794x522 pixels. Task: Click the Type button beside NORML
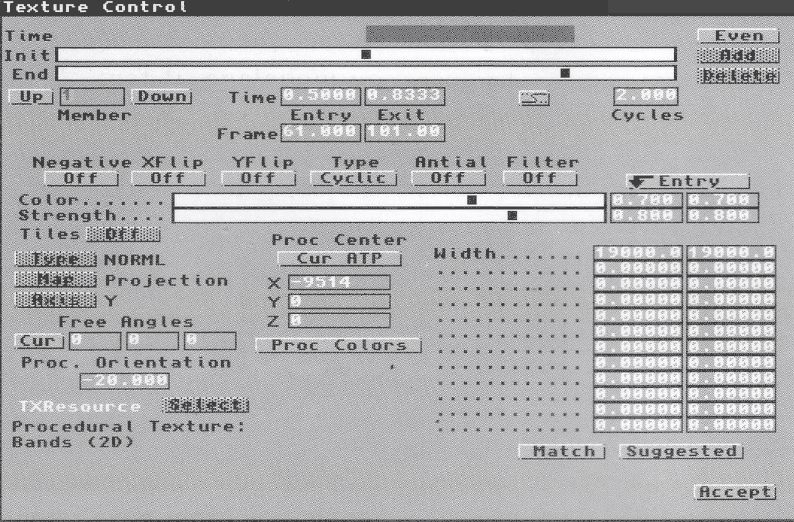[56, 259]
